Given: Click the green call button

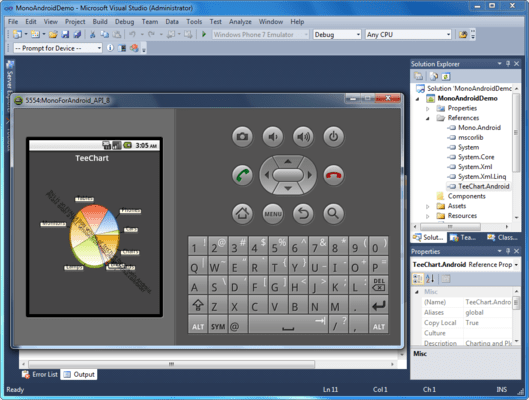Looking at the screenshot, I should click(x=242, y=175).
